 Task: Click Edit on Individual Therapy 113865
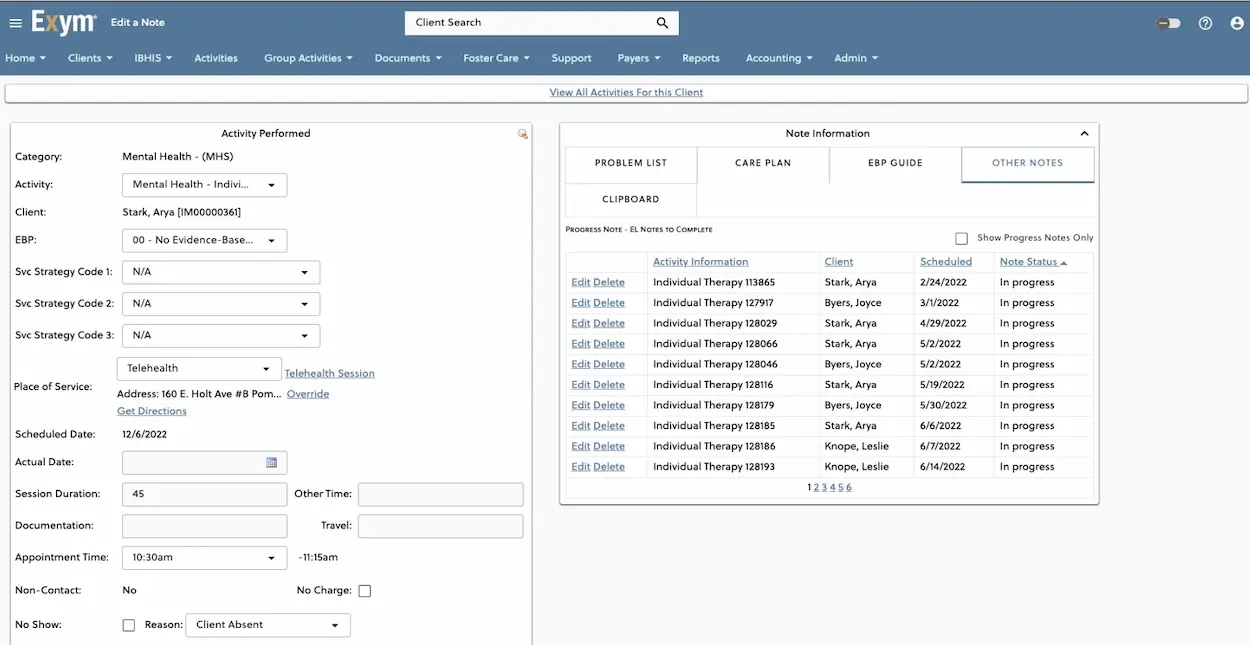(x=580, y=281)
